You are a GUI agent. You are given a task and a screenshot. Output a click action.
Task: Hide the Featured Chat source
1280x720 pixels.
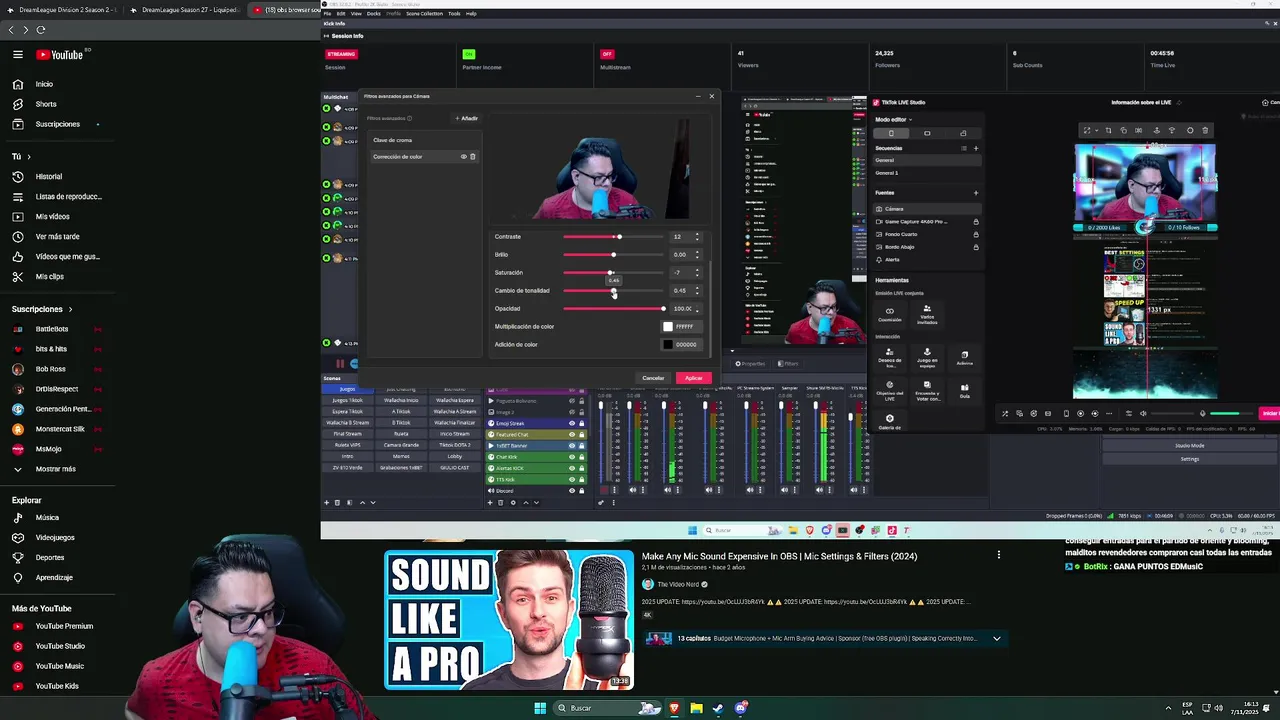572,434
